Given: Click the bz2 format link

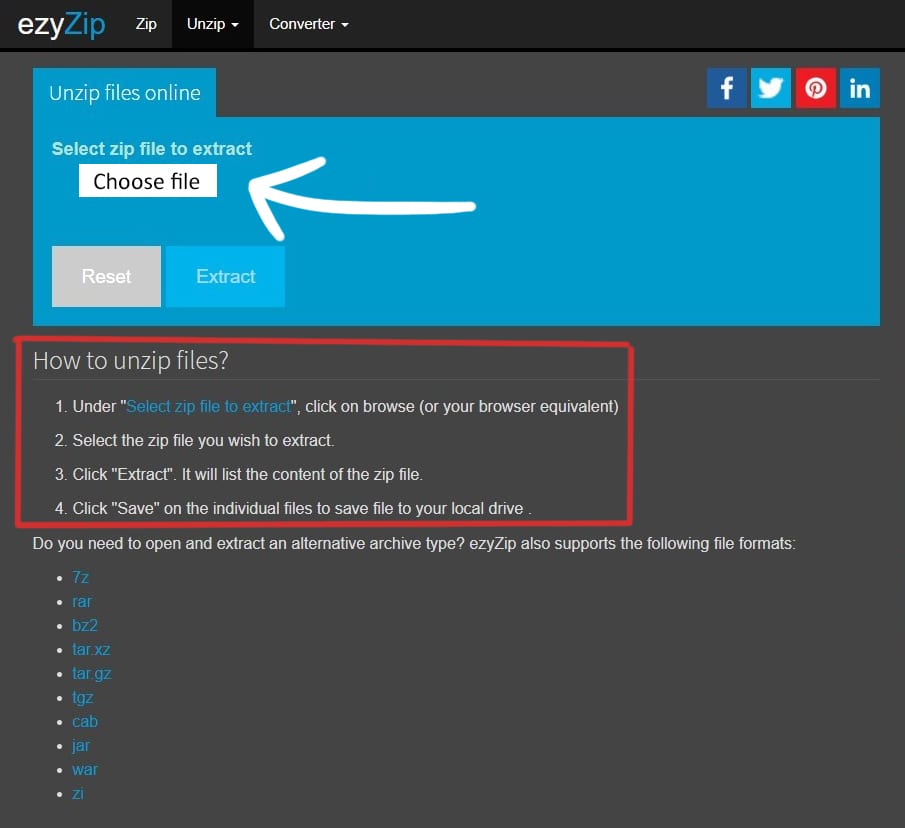Looking at the screenshot, I should 85,625.
